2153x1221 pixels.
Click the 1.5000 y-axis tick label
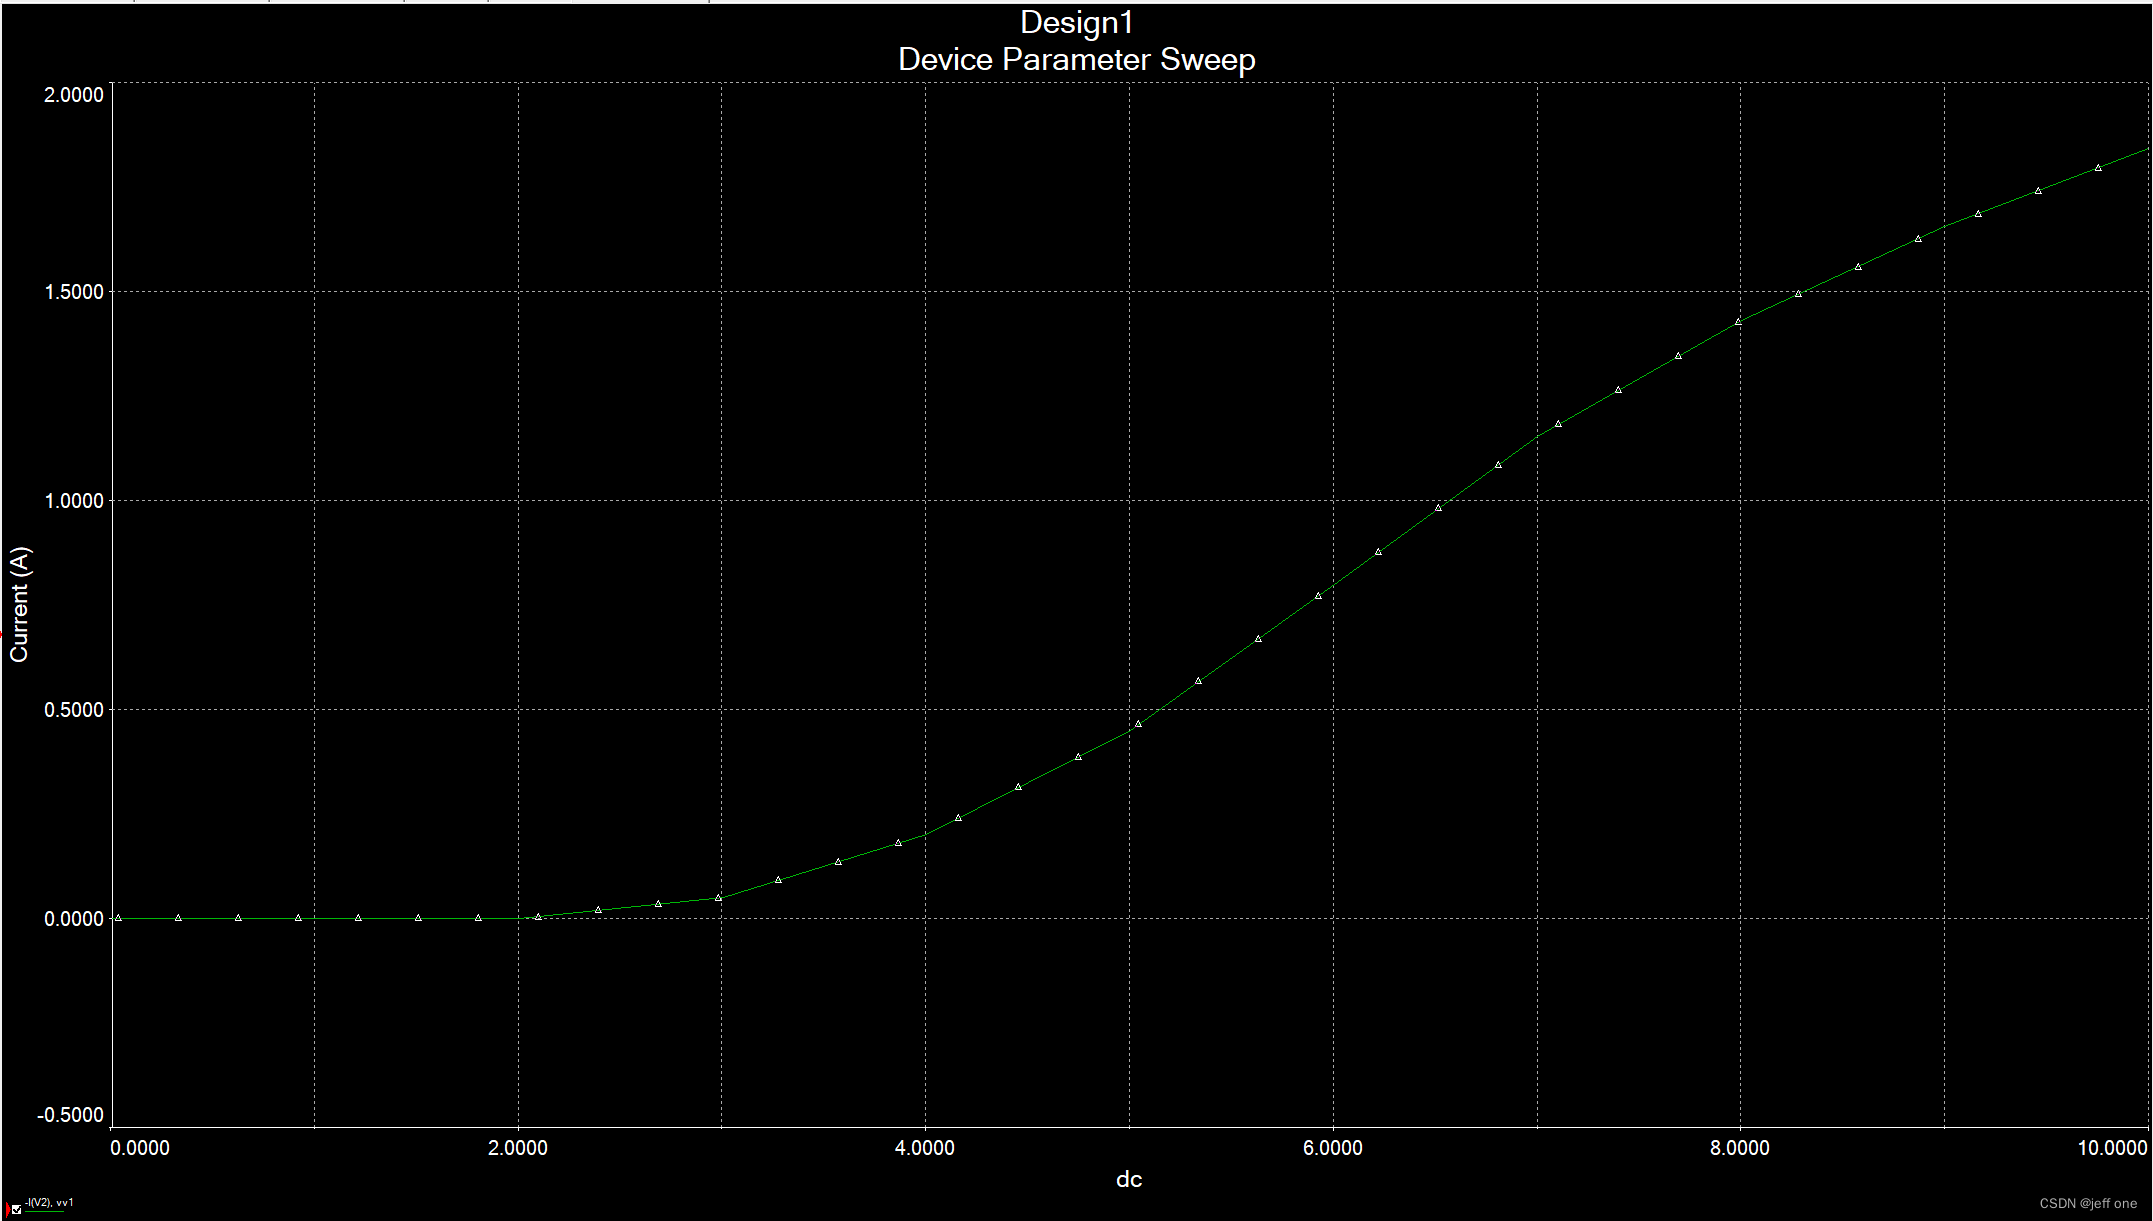click(x=74, y=292)
